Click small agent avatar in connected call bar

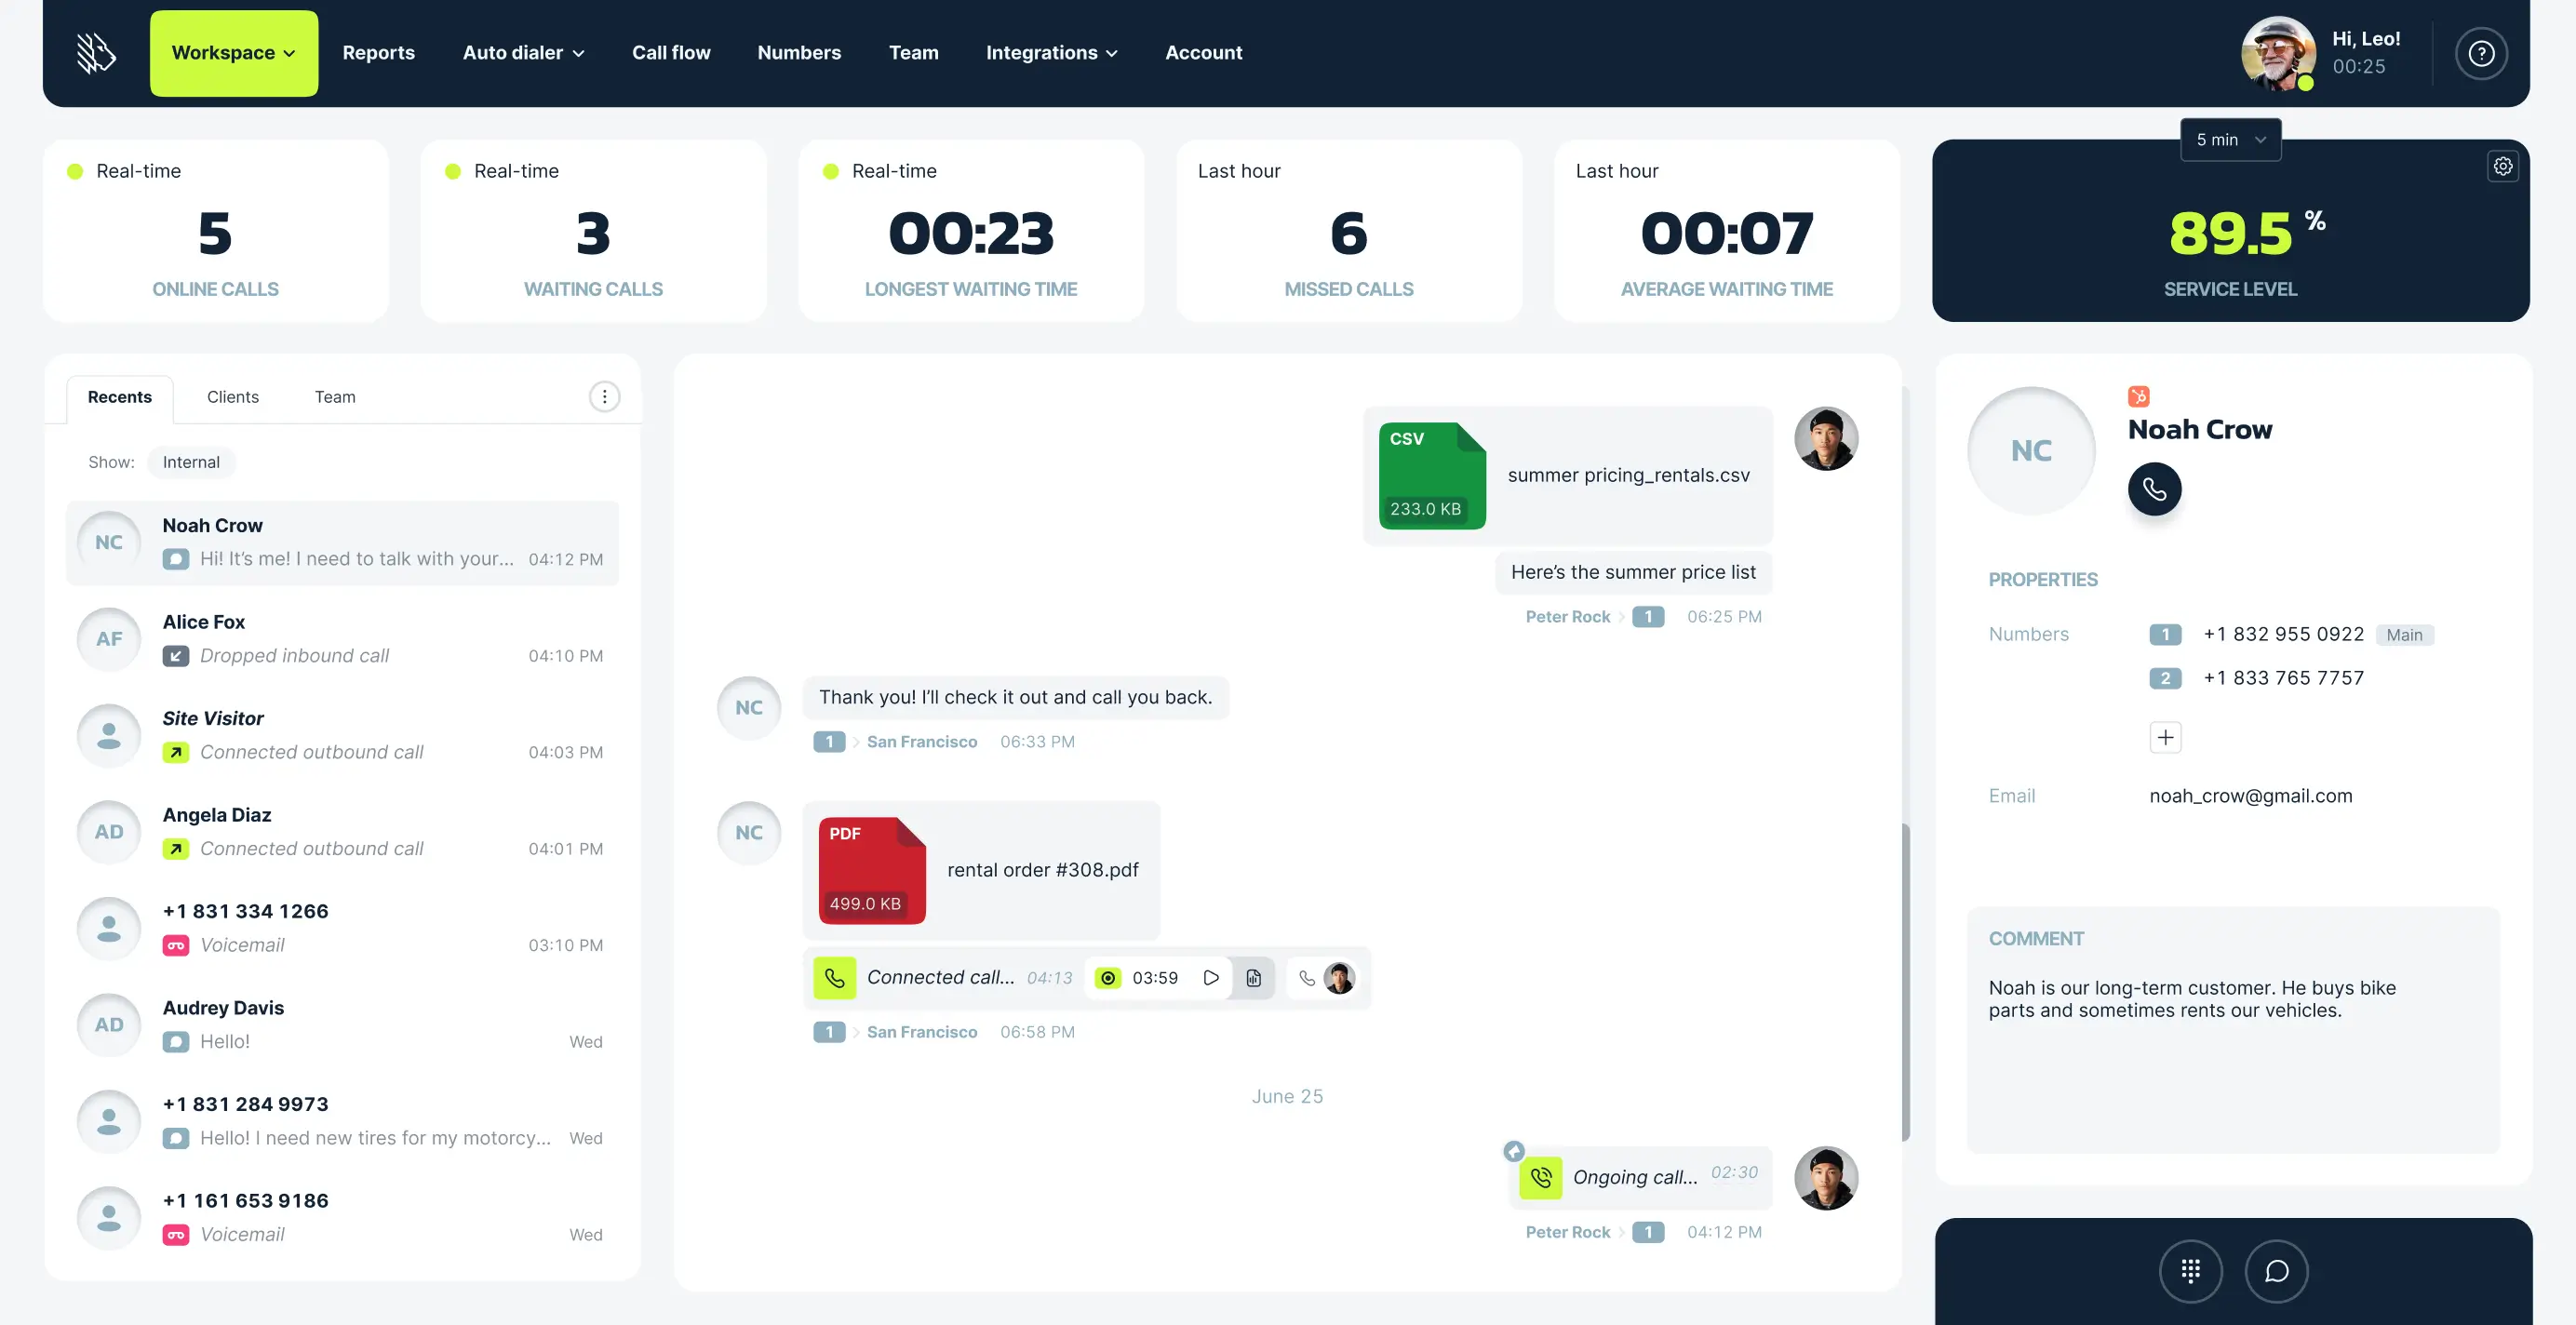tap(1339, 977)
